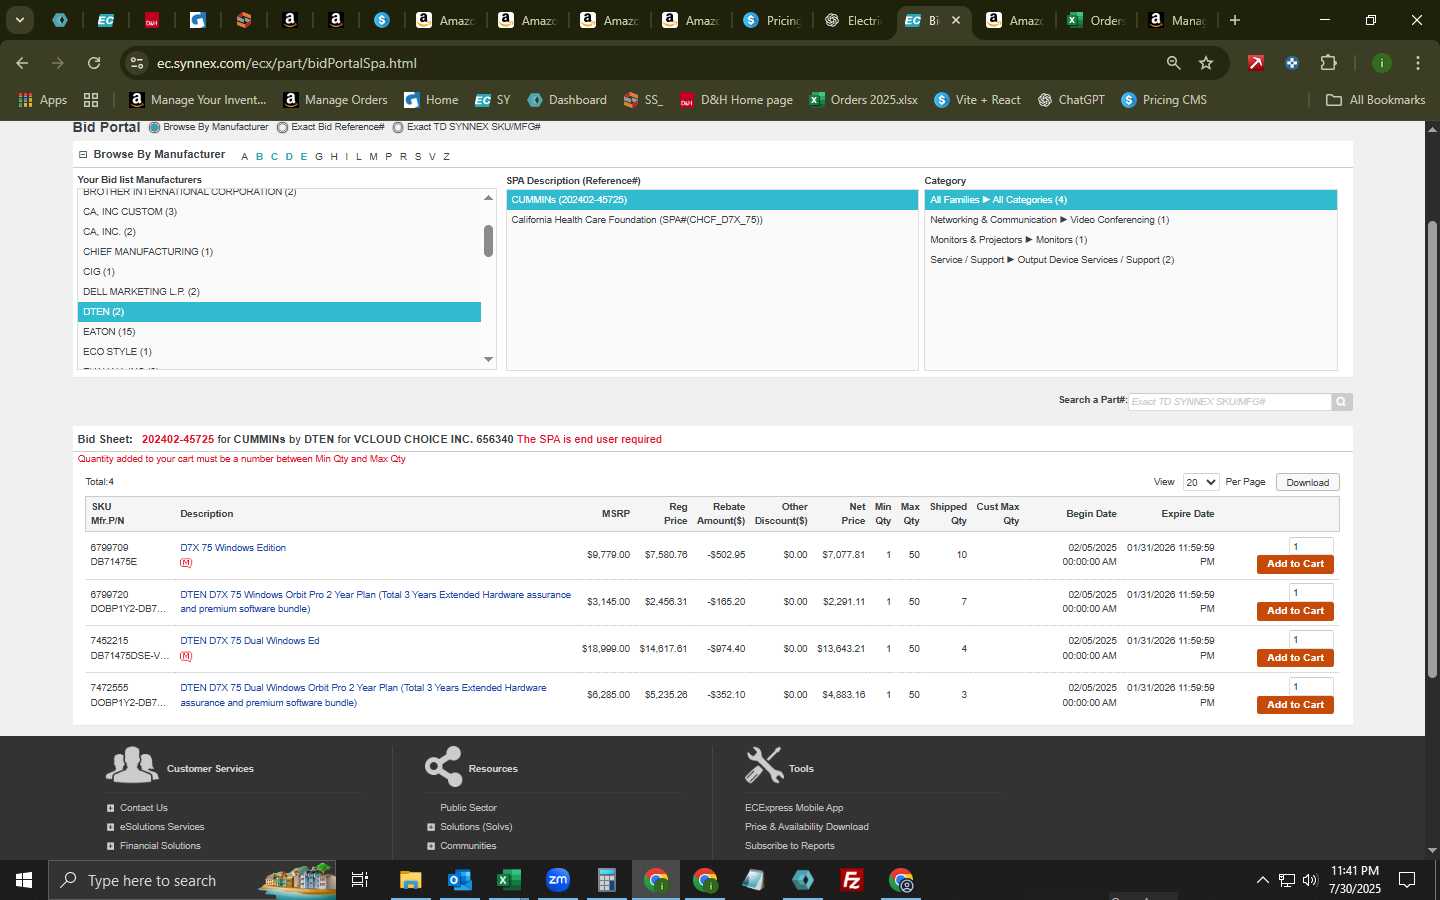Choose California Health Care Foundation SPA
1440x900 pixels.
712,220
